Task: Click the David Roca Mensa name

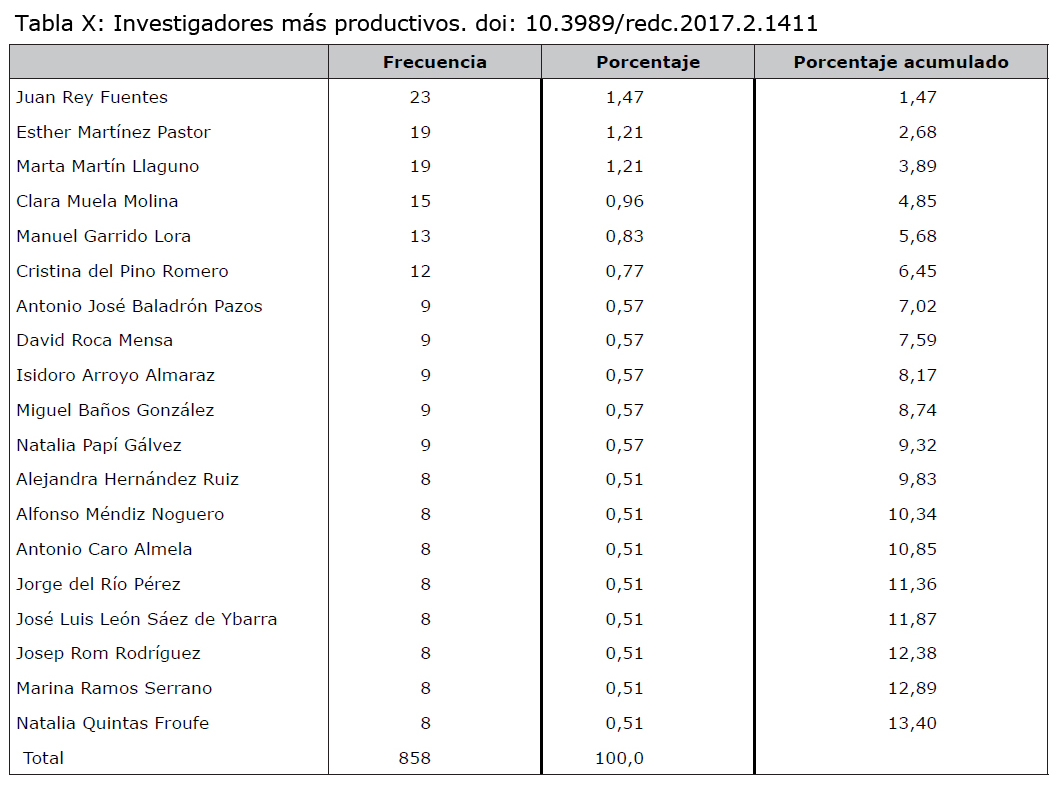Action: click(94, 341)
